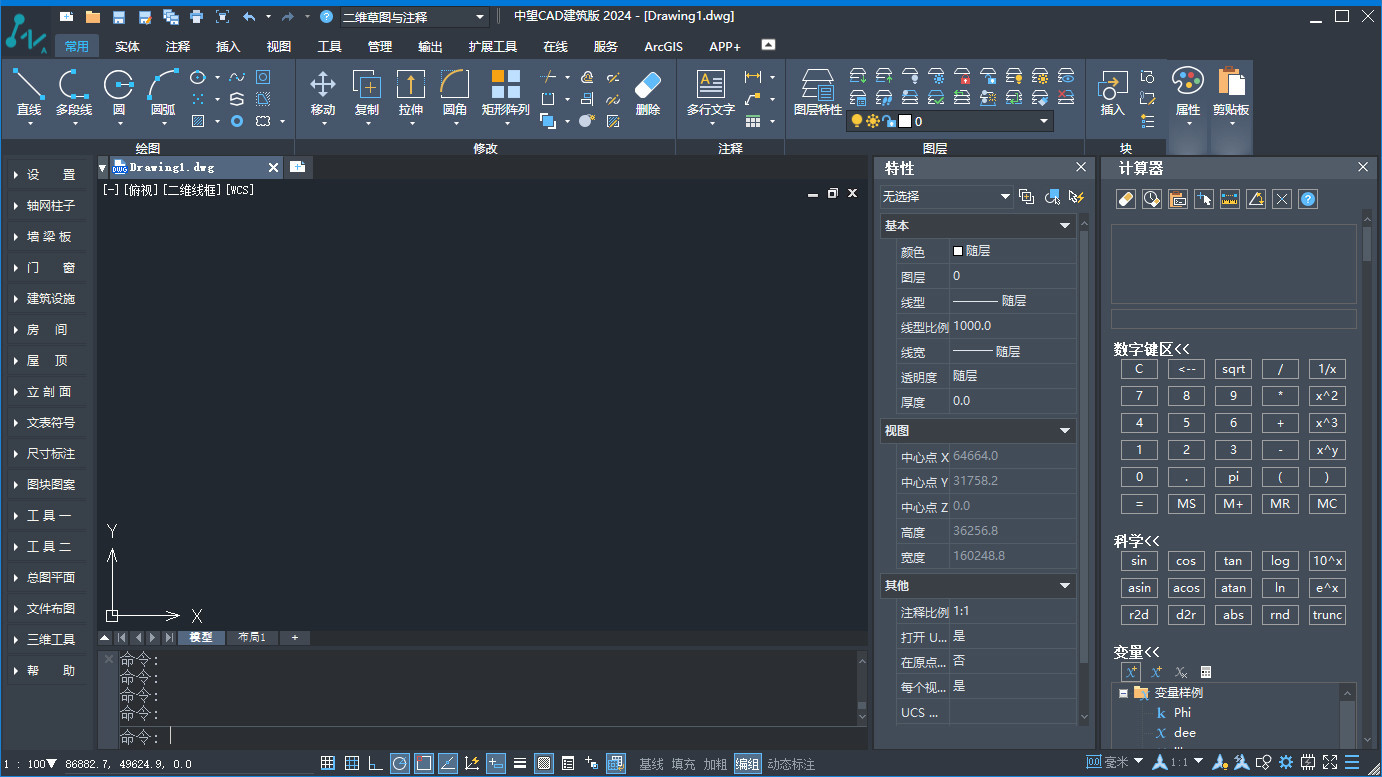Click the 插入 block insert icon
The width and height of the screenshot is (1382, 777).
tap(1112, 87)
